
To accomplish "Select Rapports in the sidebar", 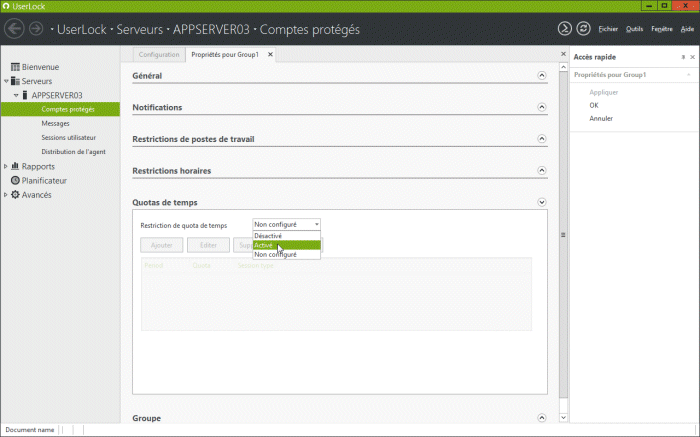I will (x=38, y=166).
